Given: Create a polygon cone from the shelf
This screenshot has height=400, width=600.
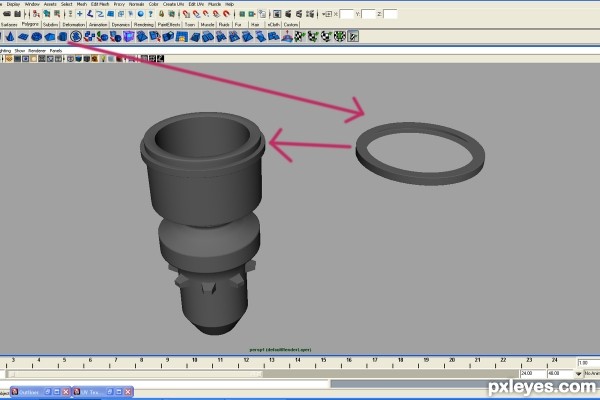Looking at the screenshot, I should tap(10, 37).
